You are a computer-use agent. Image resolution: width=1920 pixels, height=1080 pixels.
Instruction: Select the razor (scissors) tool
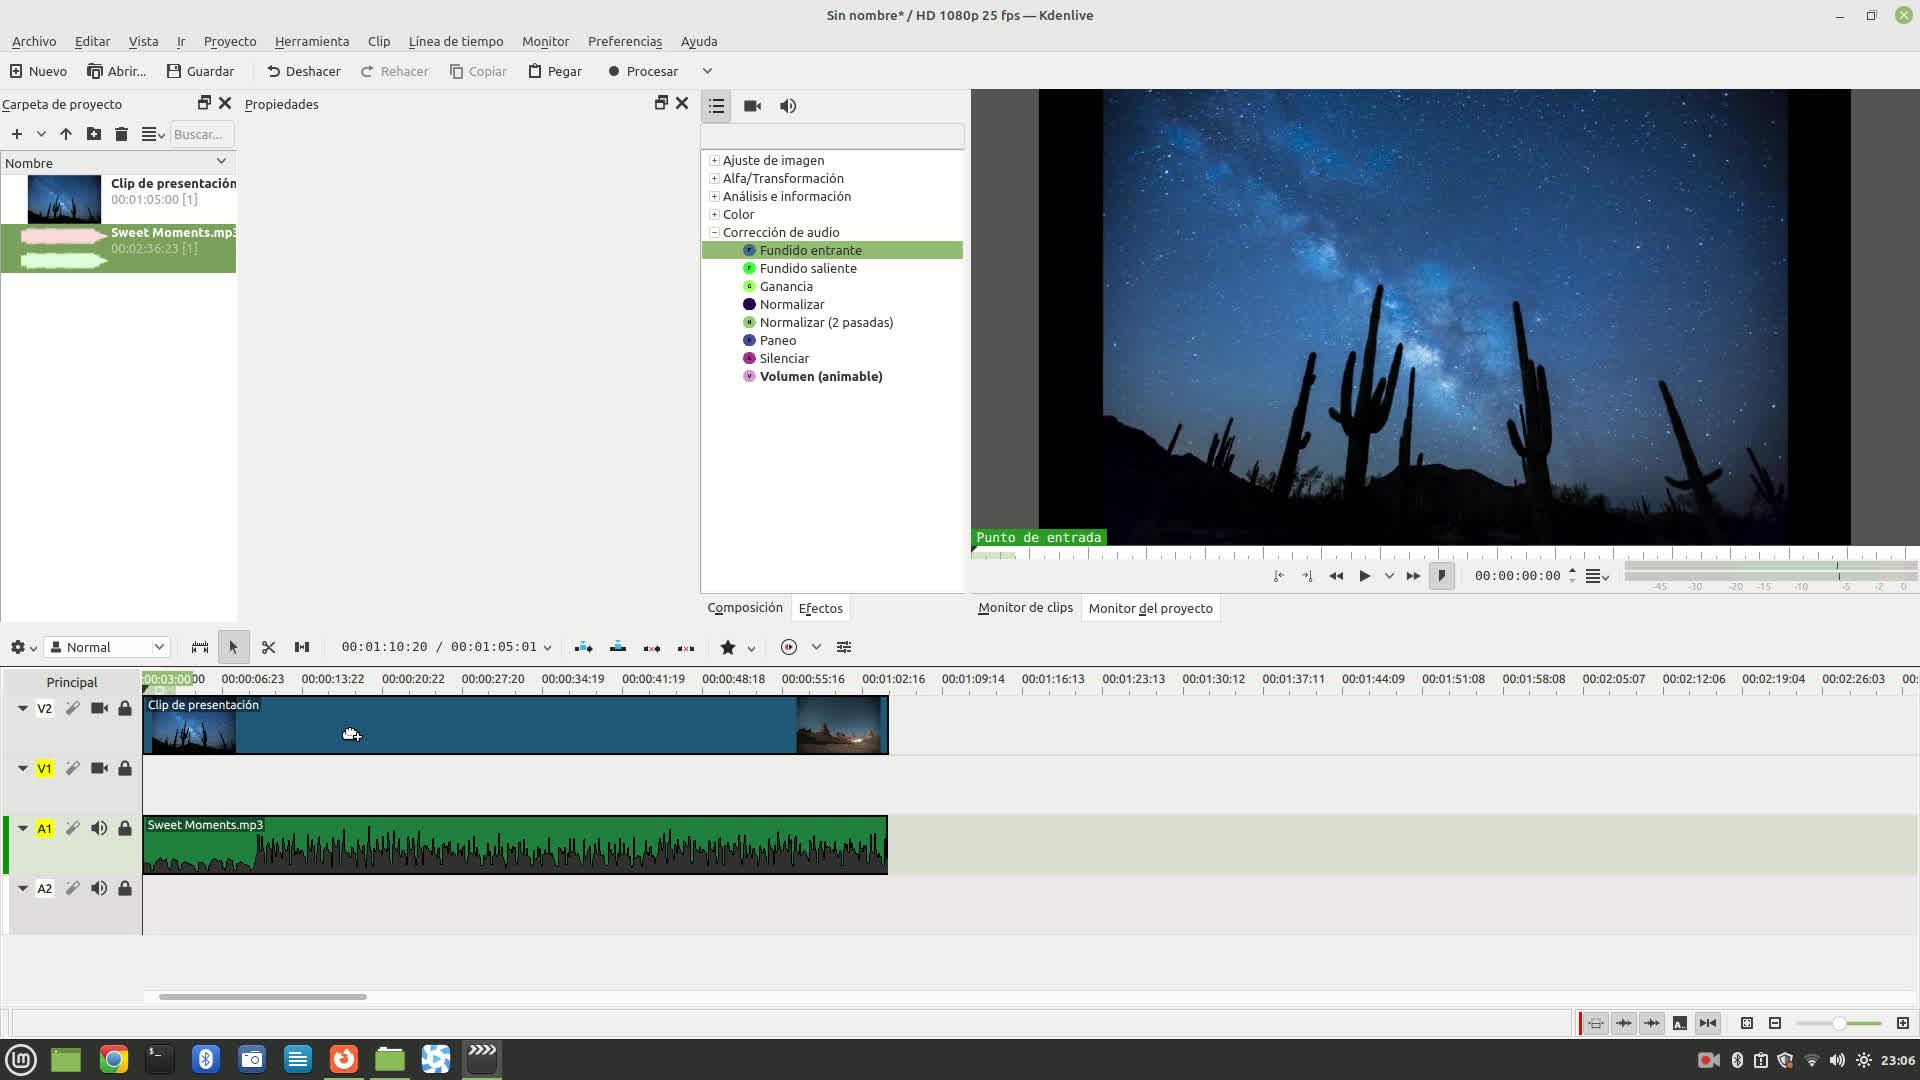point(268,647)
